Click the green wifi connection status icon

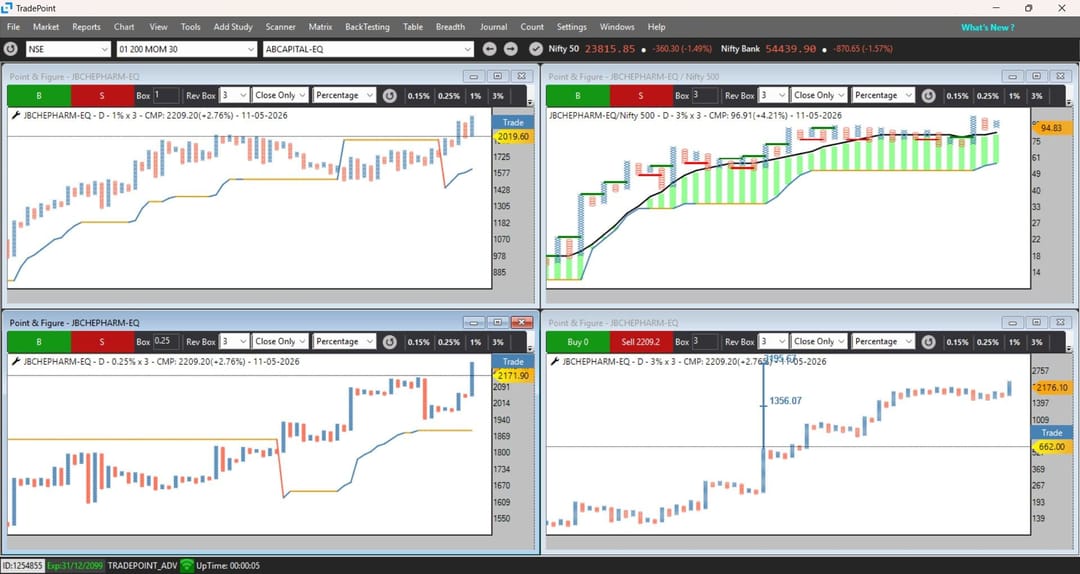point(187,566)
